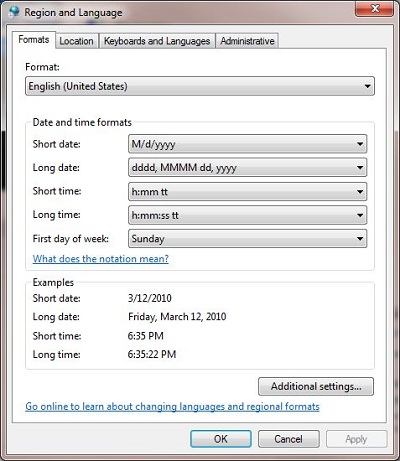Viewport: 400px width, 461px height.
Task: Close the Region and Language dialog
Action: (x=374, y=9)
